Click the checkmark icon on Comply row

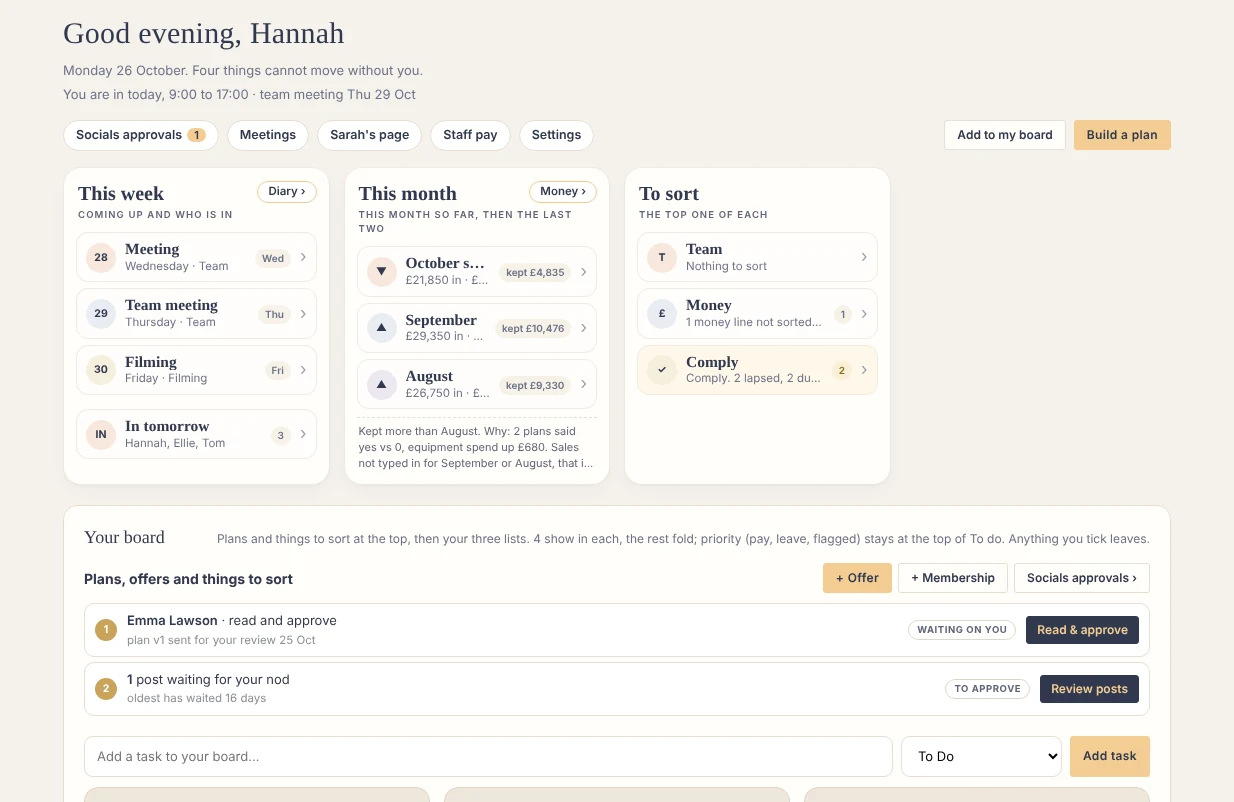point(662,370)
